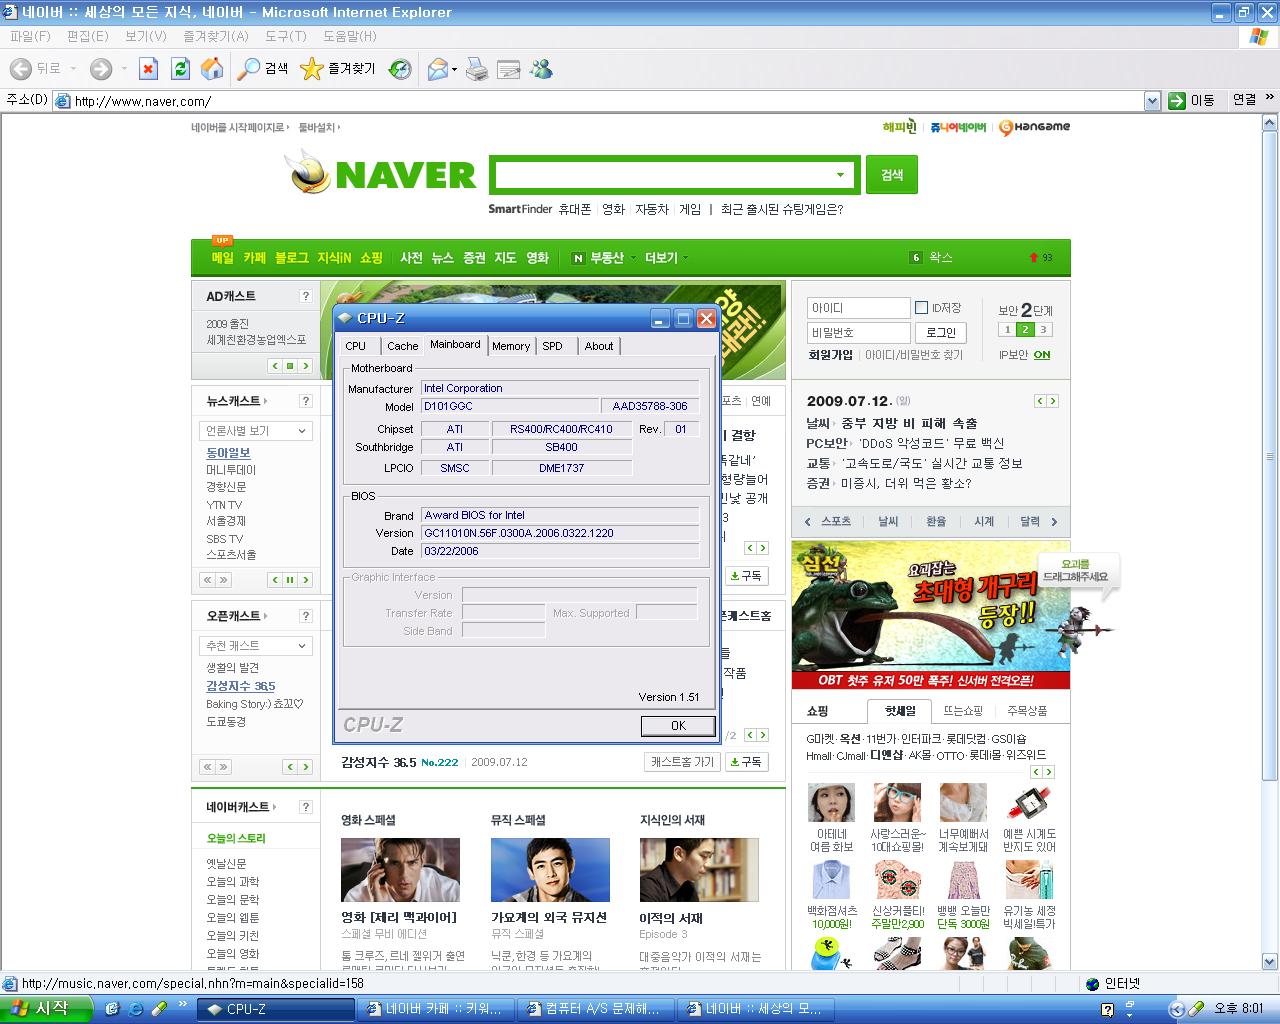Refresh the page using green arrows icon

[180, 69]
